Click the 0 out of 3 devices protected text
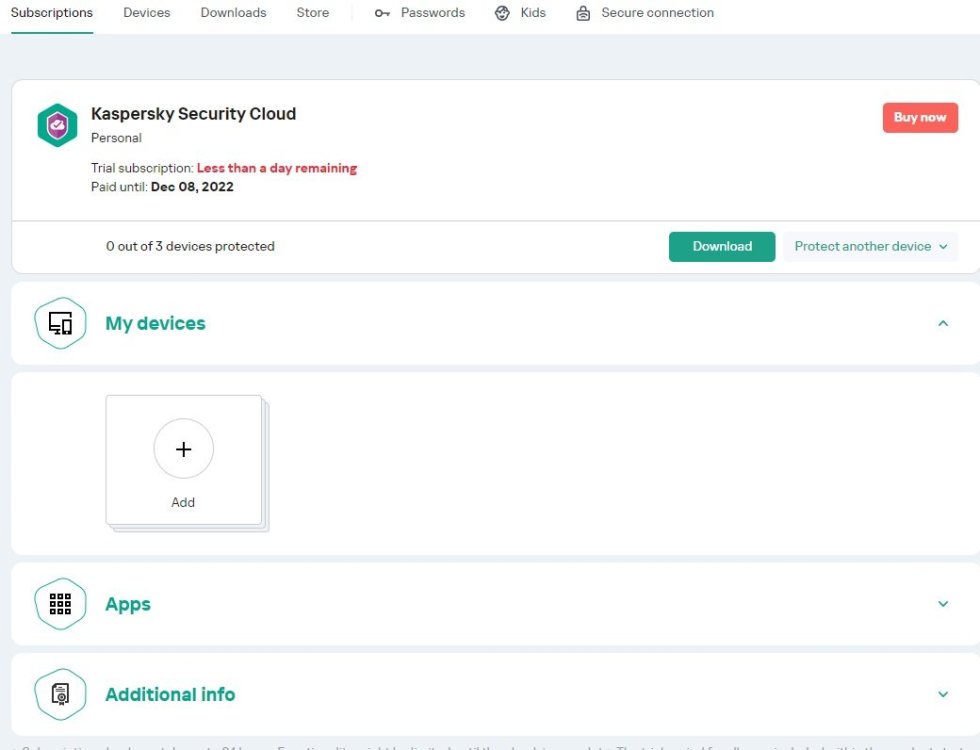Viewport: 980px width, 750px height. [190, 246]
